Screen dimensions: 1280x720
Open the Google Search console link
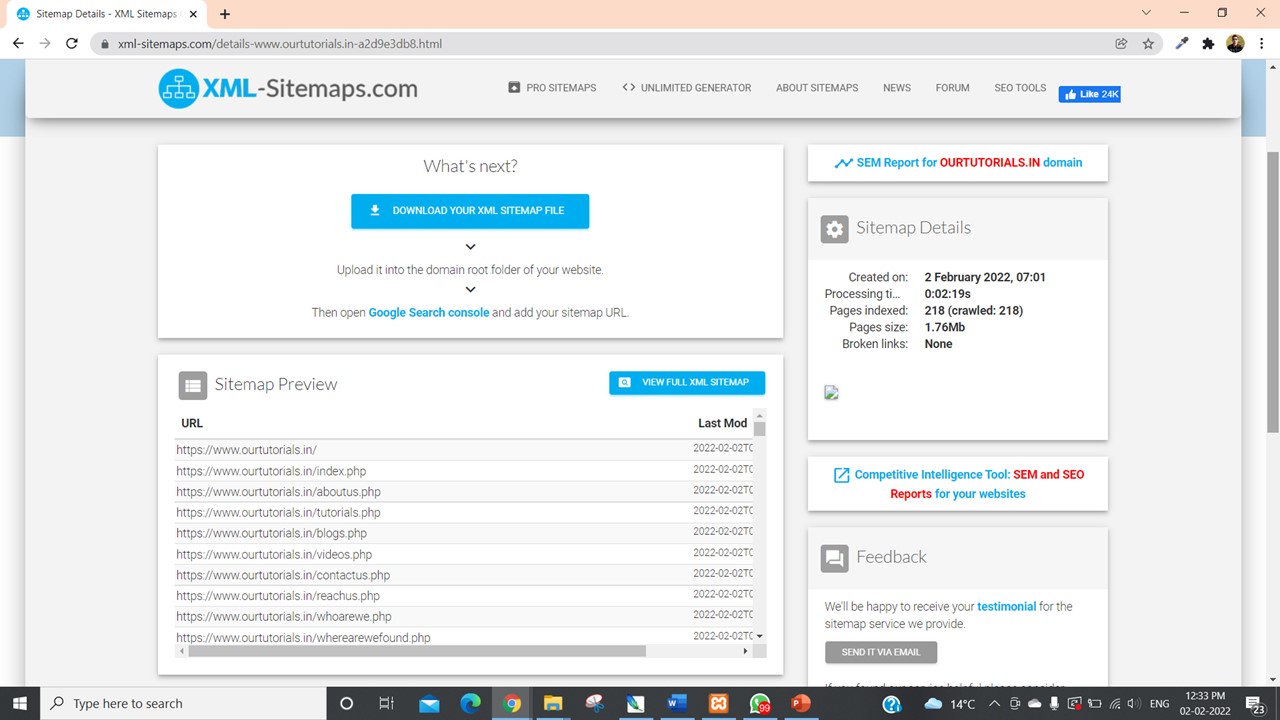pos(429,312)
